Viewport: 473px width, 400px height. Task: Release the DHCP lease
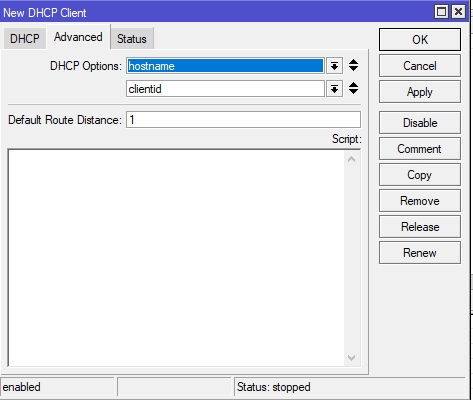[420, 227]
